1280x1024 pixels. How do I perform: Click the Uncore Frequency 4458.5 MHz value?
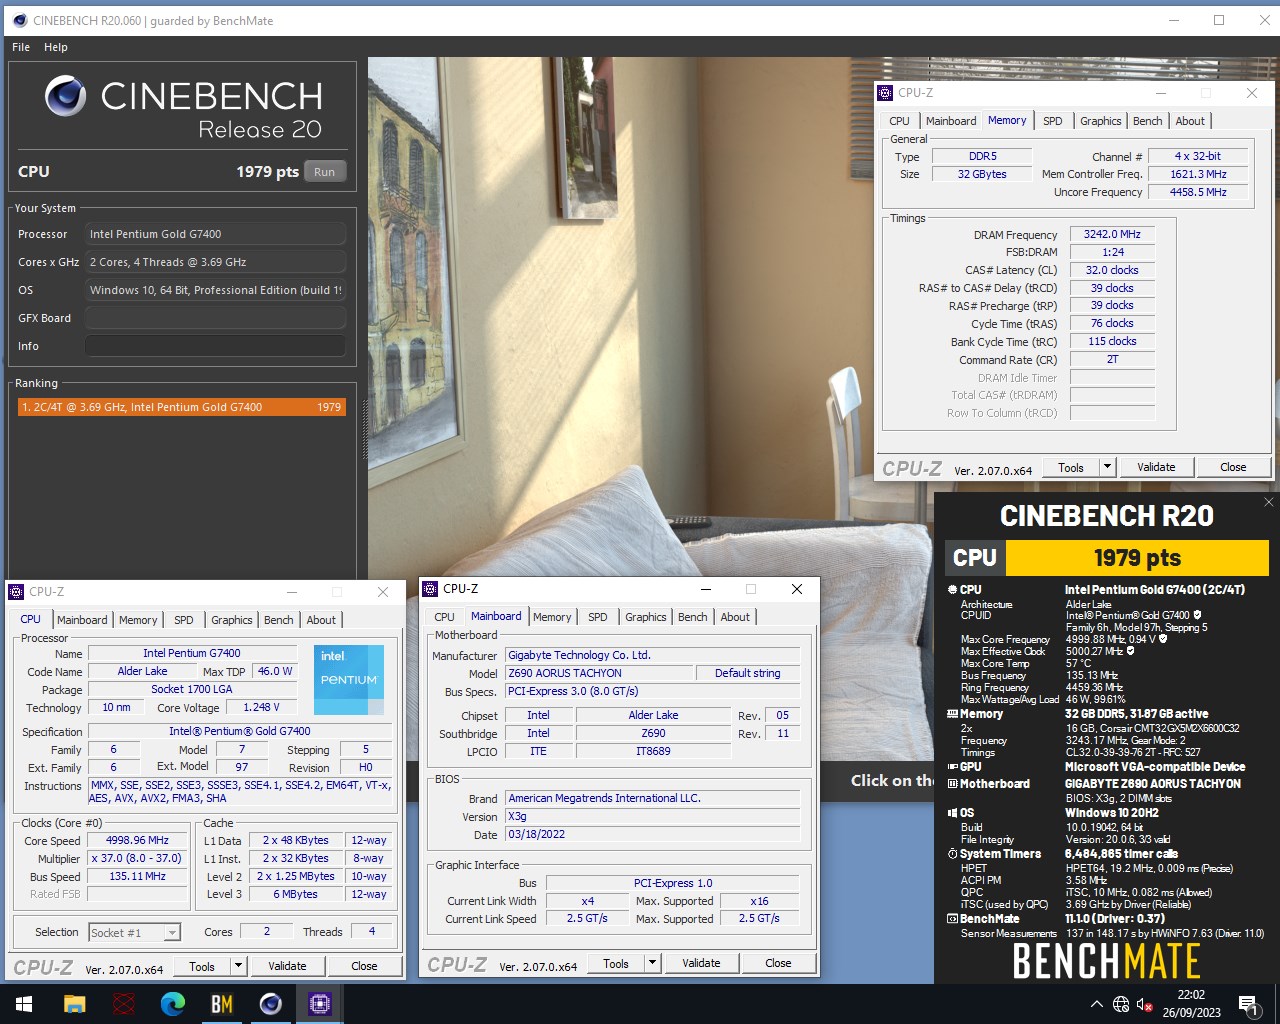(x=1198, y=192)
